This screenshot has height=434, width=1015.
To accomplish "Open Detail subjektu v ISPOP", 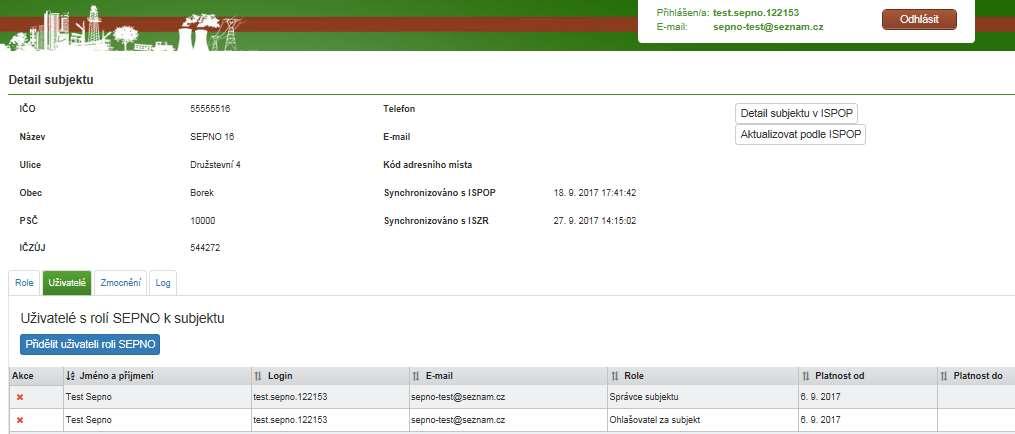I will [797, 113].
